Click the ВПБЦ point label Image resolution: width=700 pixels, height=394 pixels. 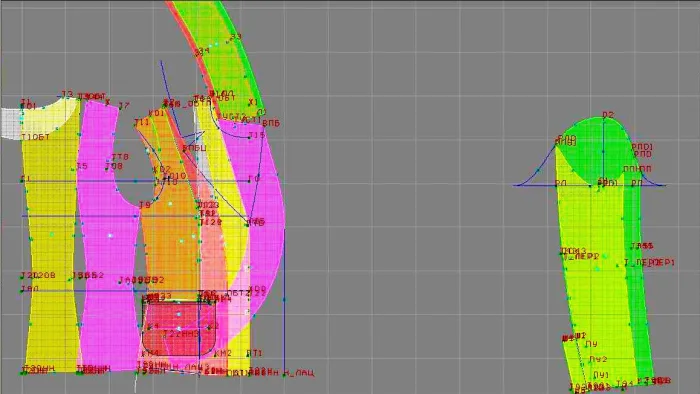(x=195, y=148)
